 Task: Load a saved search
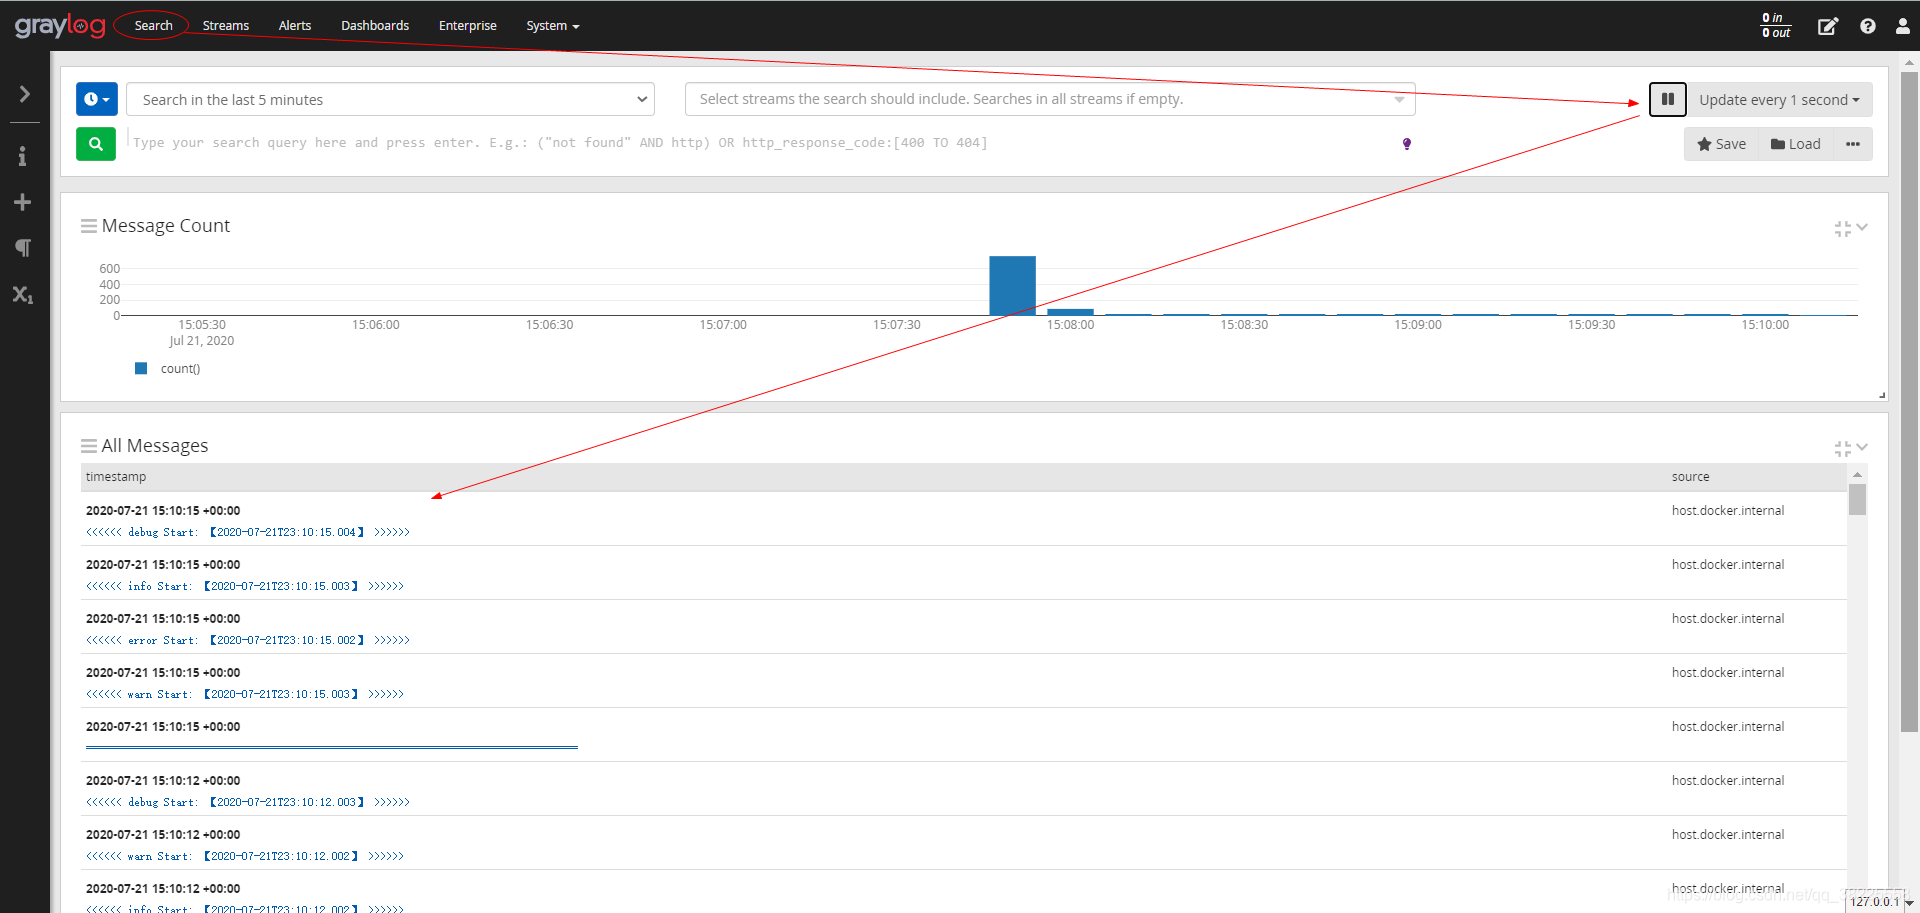1796,144
